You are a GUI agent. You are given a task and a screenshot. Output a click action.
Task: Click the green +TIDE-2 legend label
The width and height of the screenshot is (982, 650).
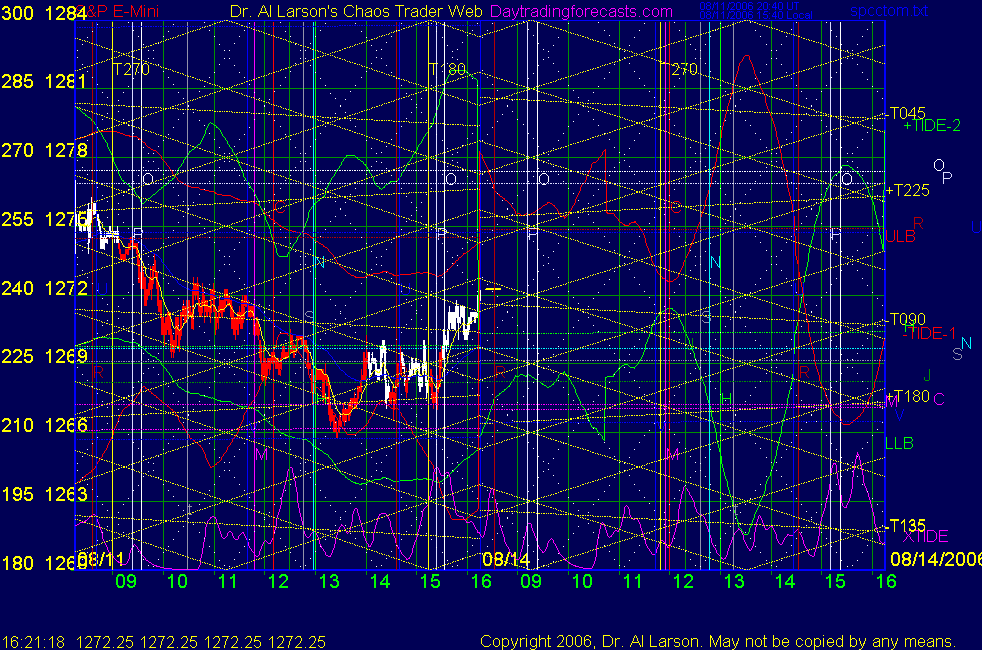pos(932,126)
